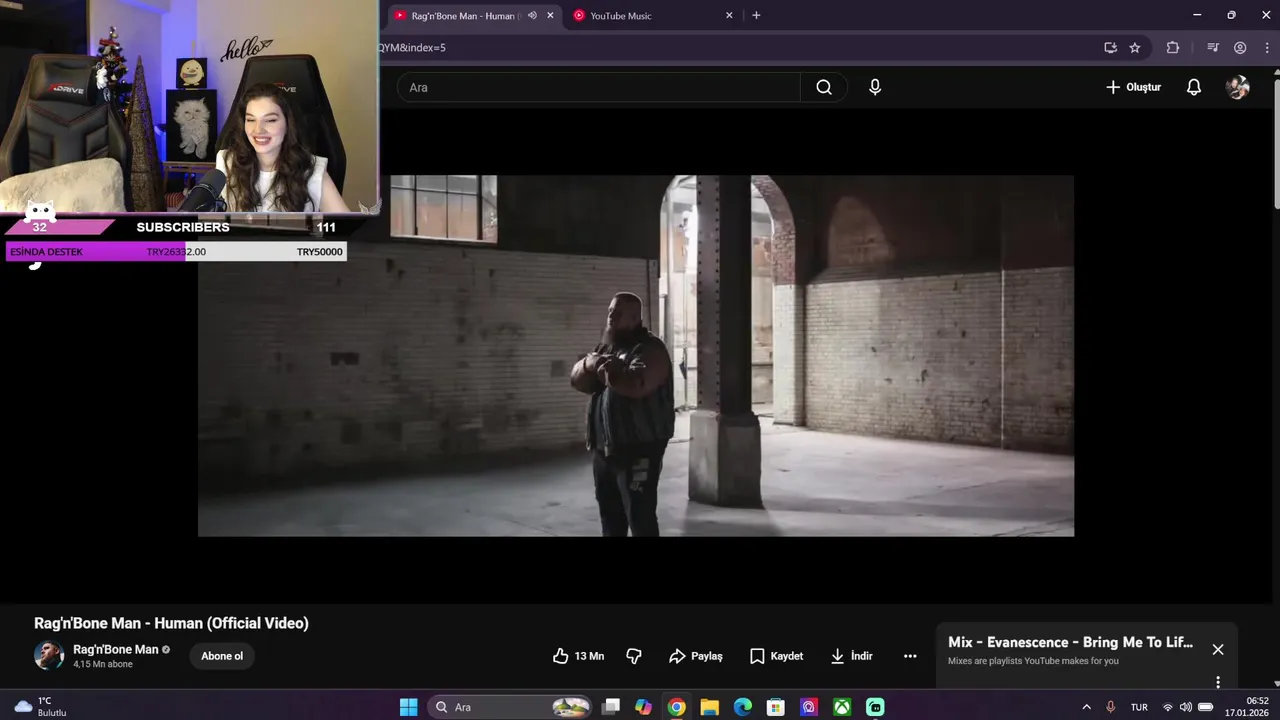Image resolution: width=1280 pixels, height=720 pixels.
Task: Focus the YouTube search box labeled Ara
Action: 598,87
